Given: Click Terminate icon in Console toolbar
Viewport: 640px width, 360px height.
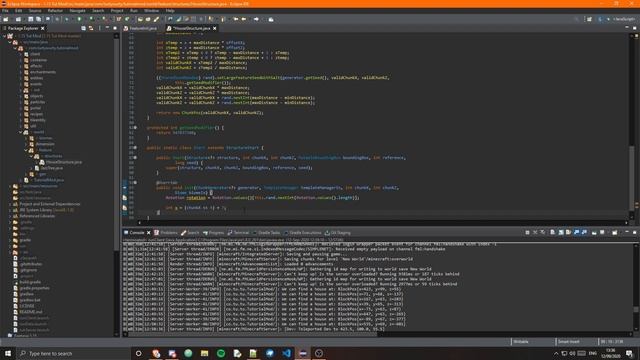Looking at the screenshot, I should pos(527,232).
